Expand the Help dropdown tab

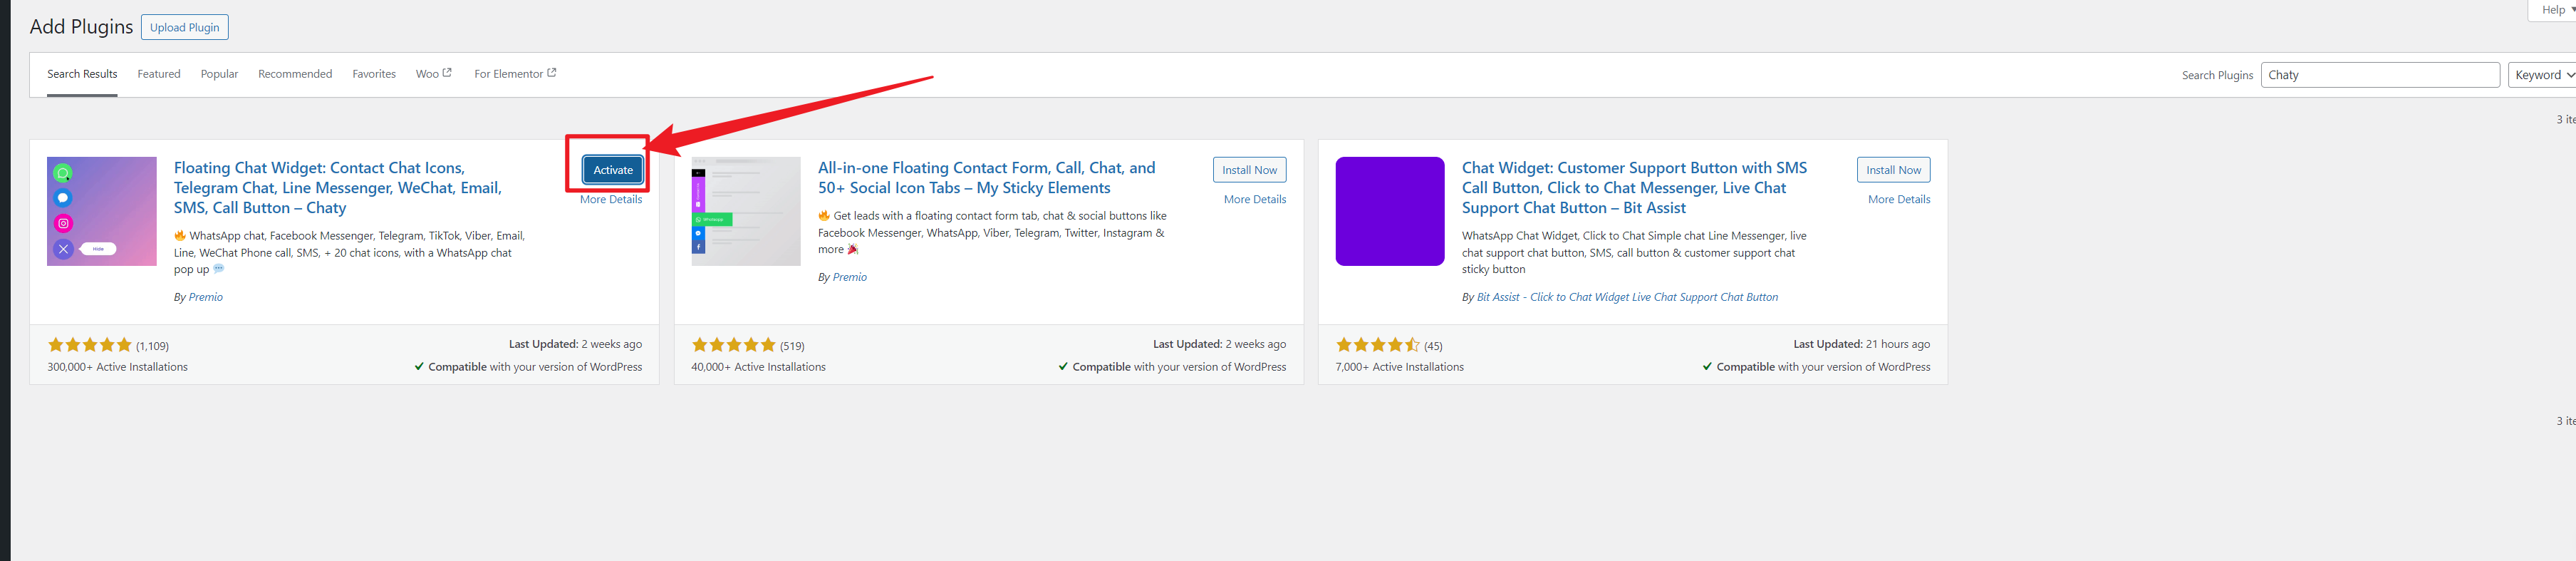point(2556,9)
